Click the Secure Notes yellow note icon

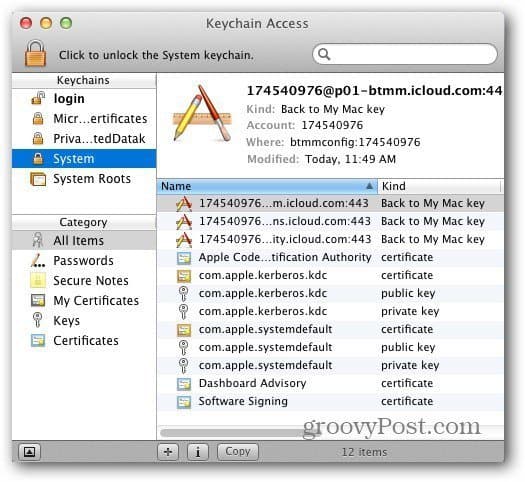38,280
